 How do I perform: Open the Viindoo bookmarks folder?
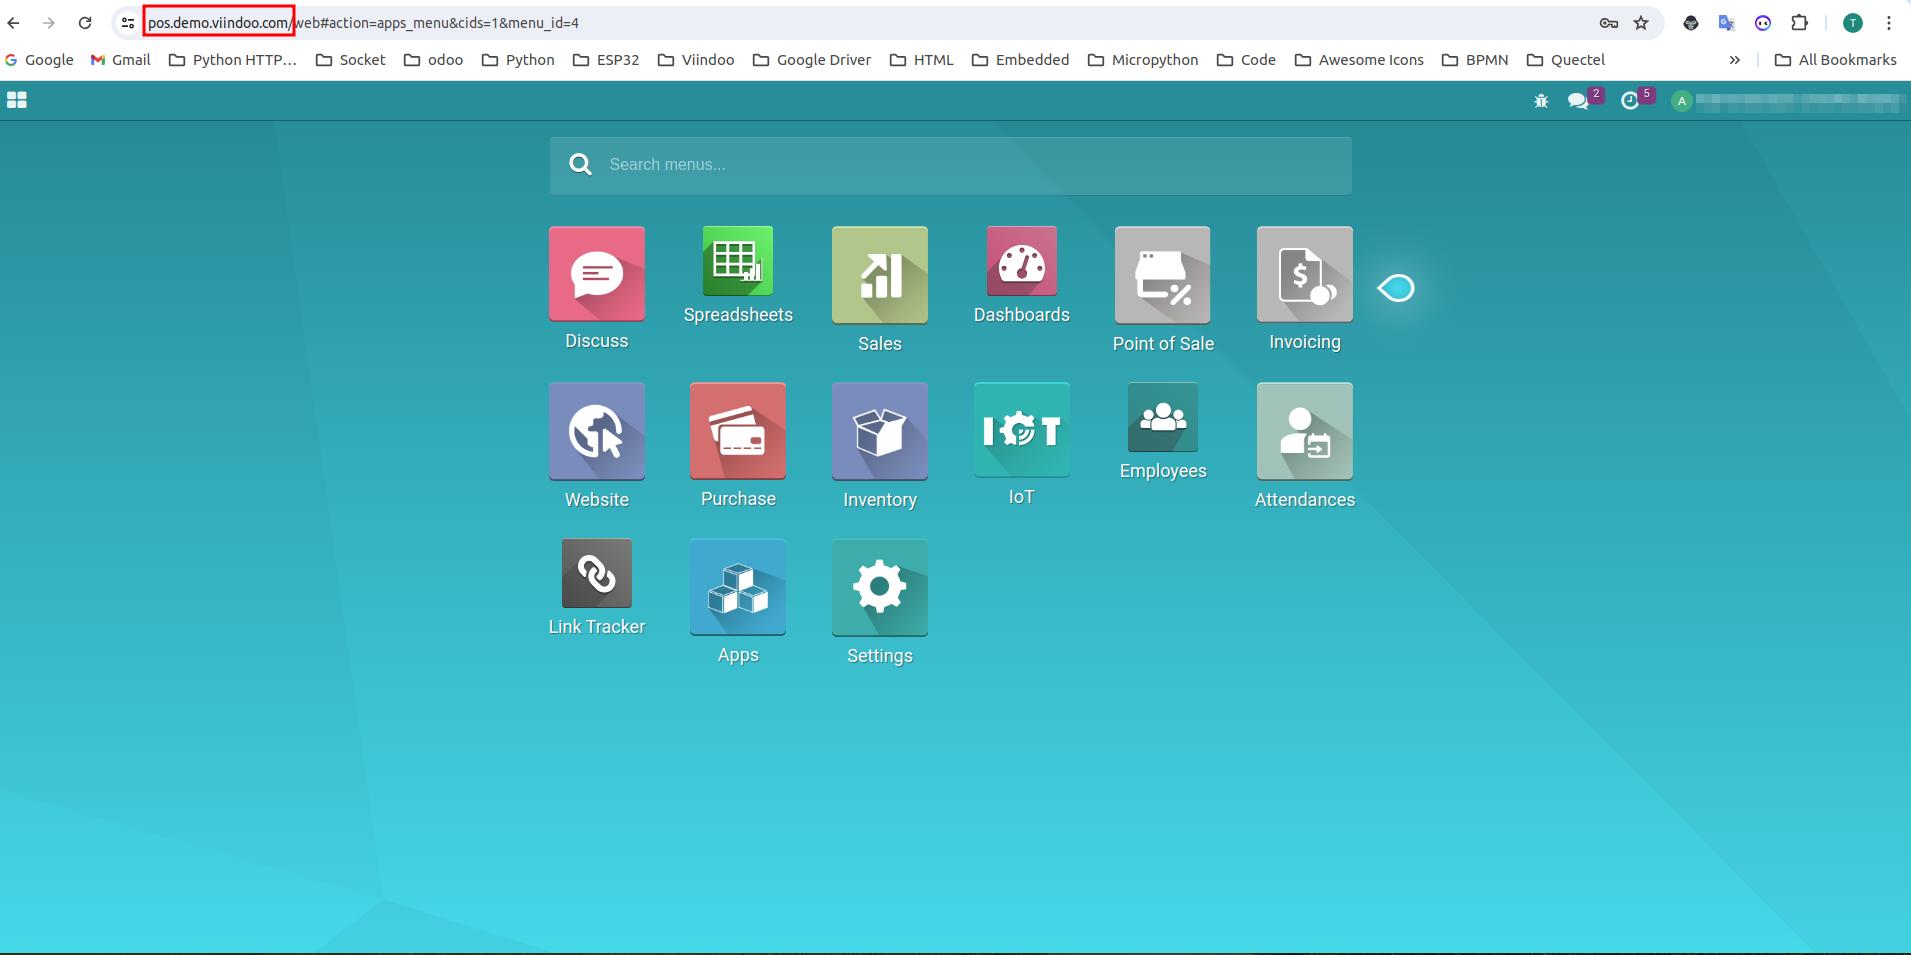(696, 60)
